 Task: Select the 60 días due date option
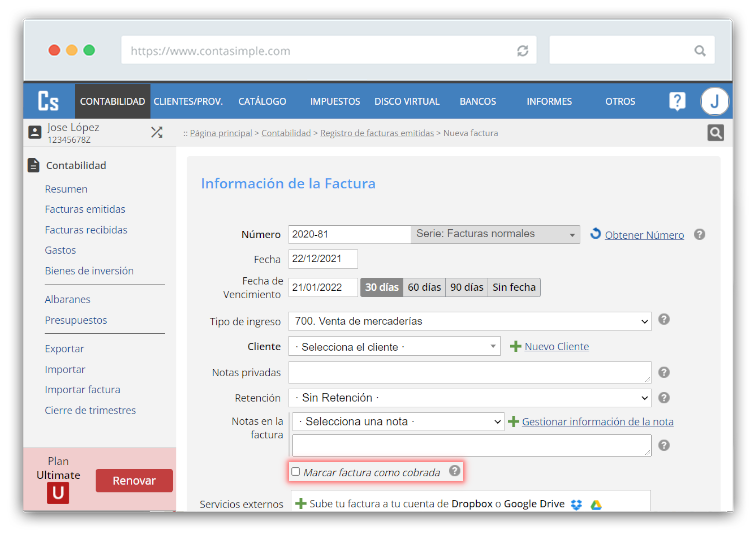point(424,287)
